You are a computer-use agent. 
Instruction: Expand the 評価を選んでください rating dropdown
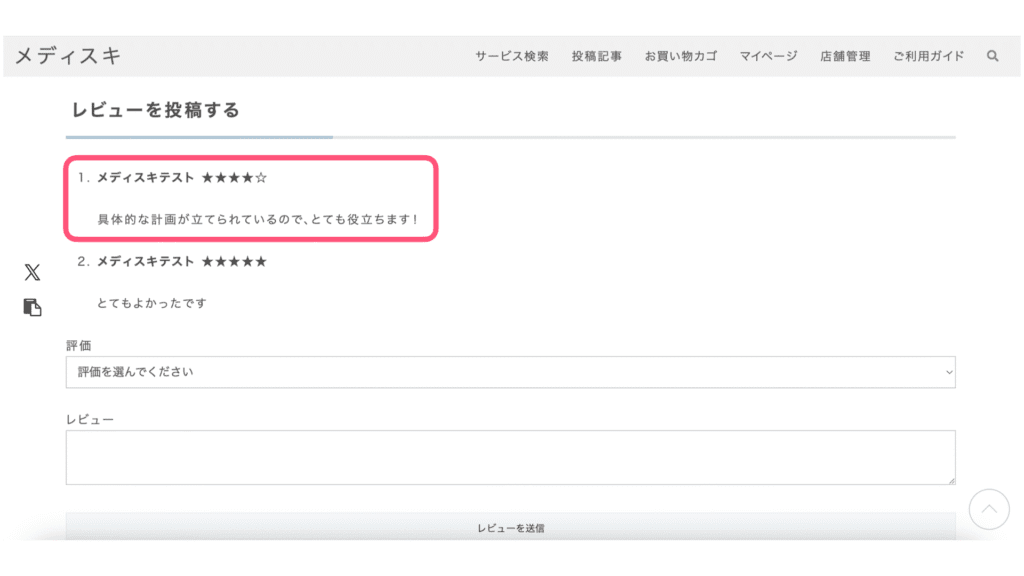511,372
